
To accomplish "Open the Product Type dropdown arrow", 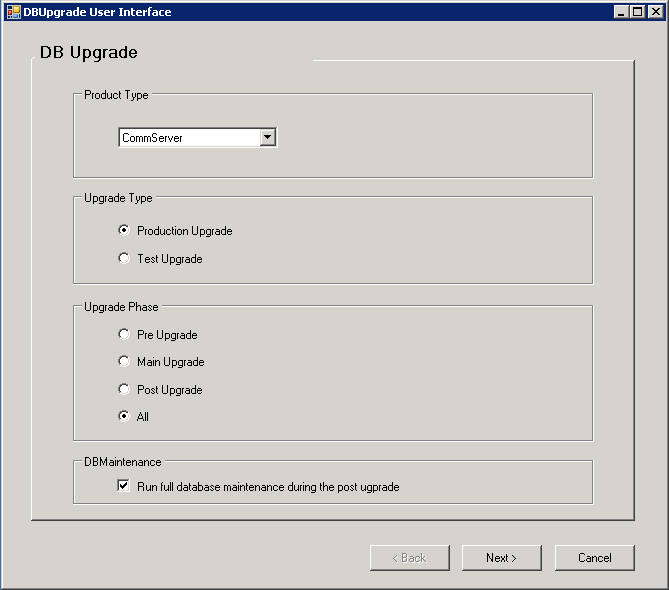I will point(267,138).
